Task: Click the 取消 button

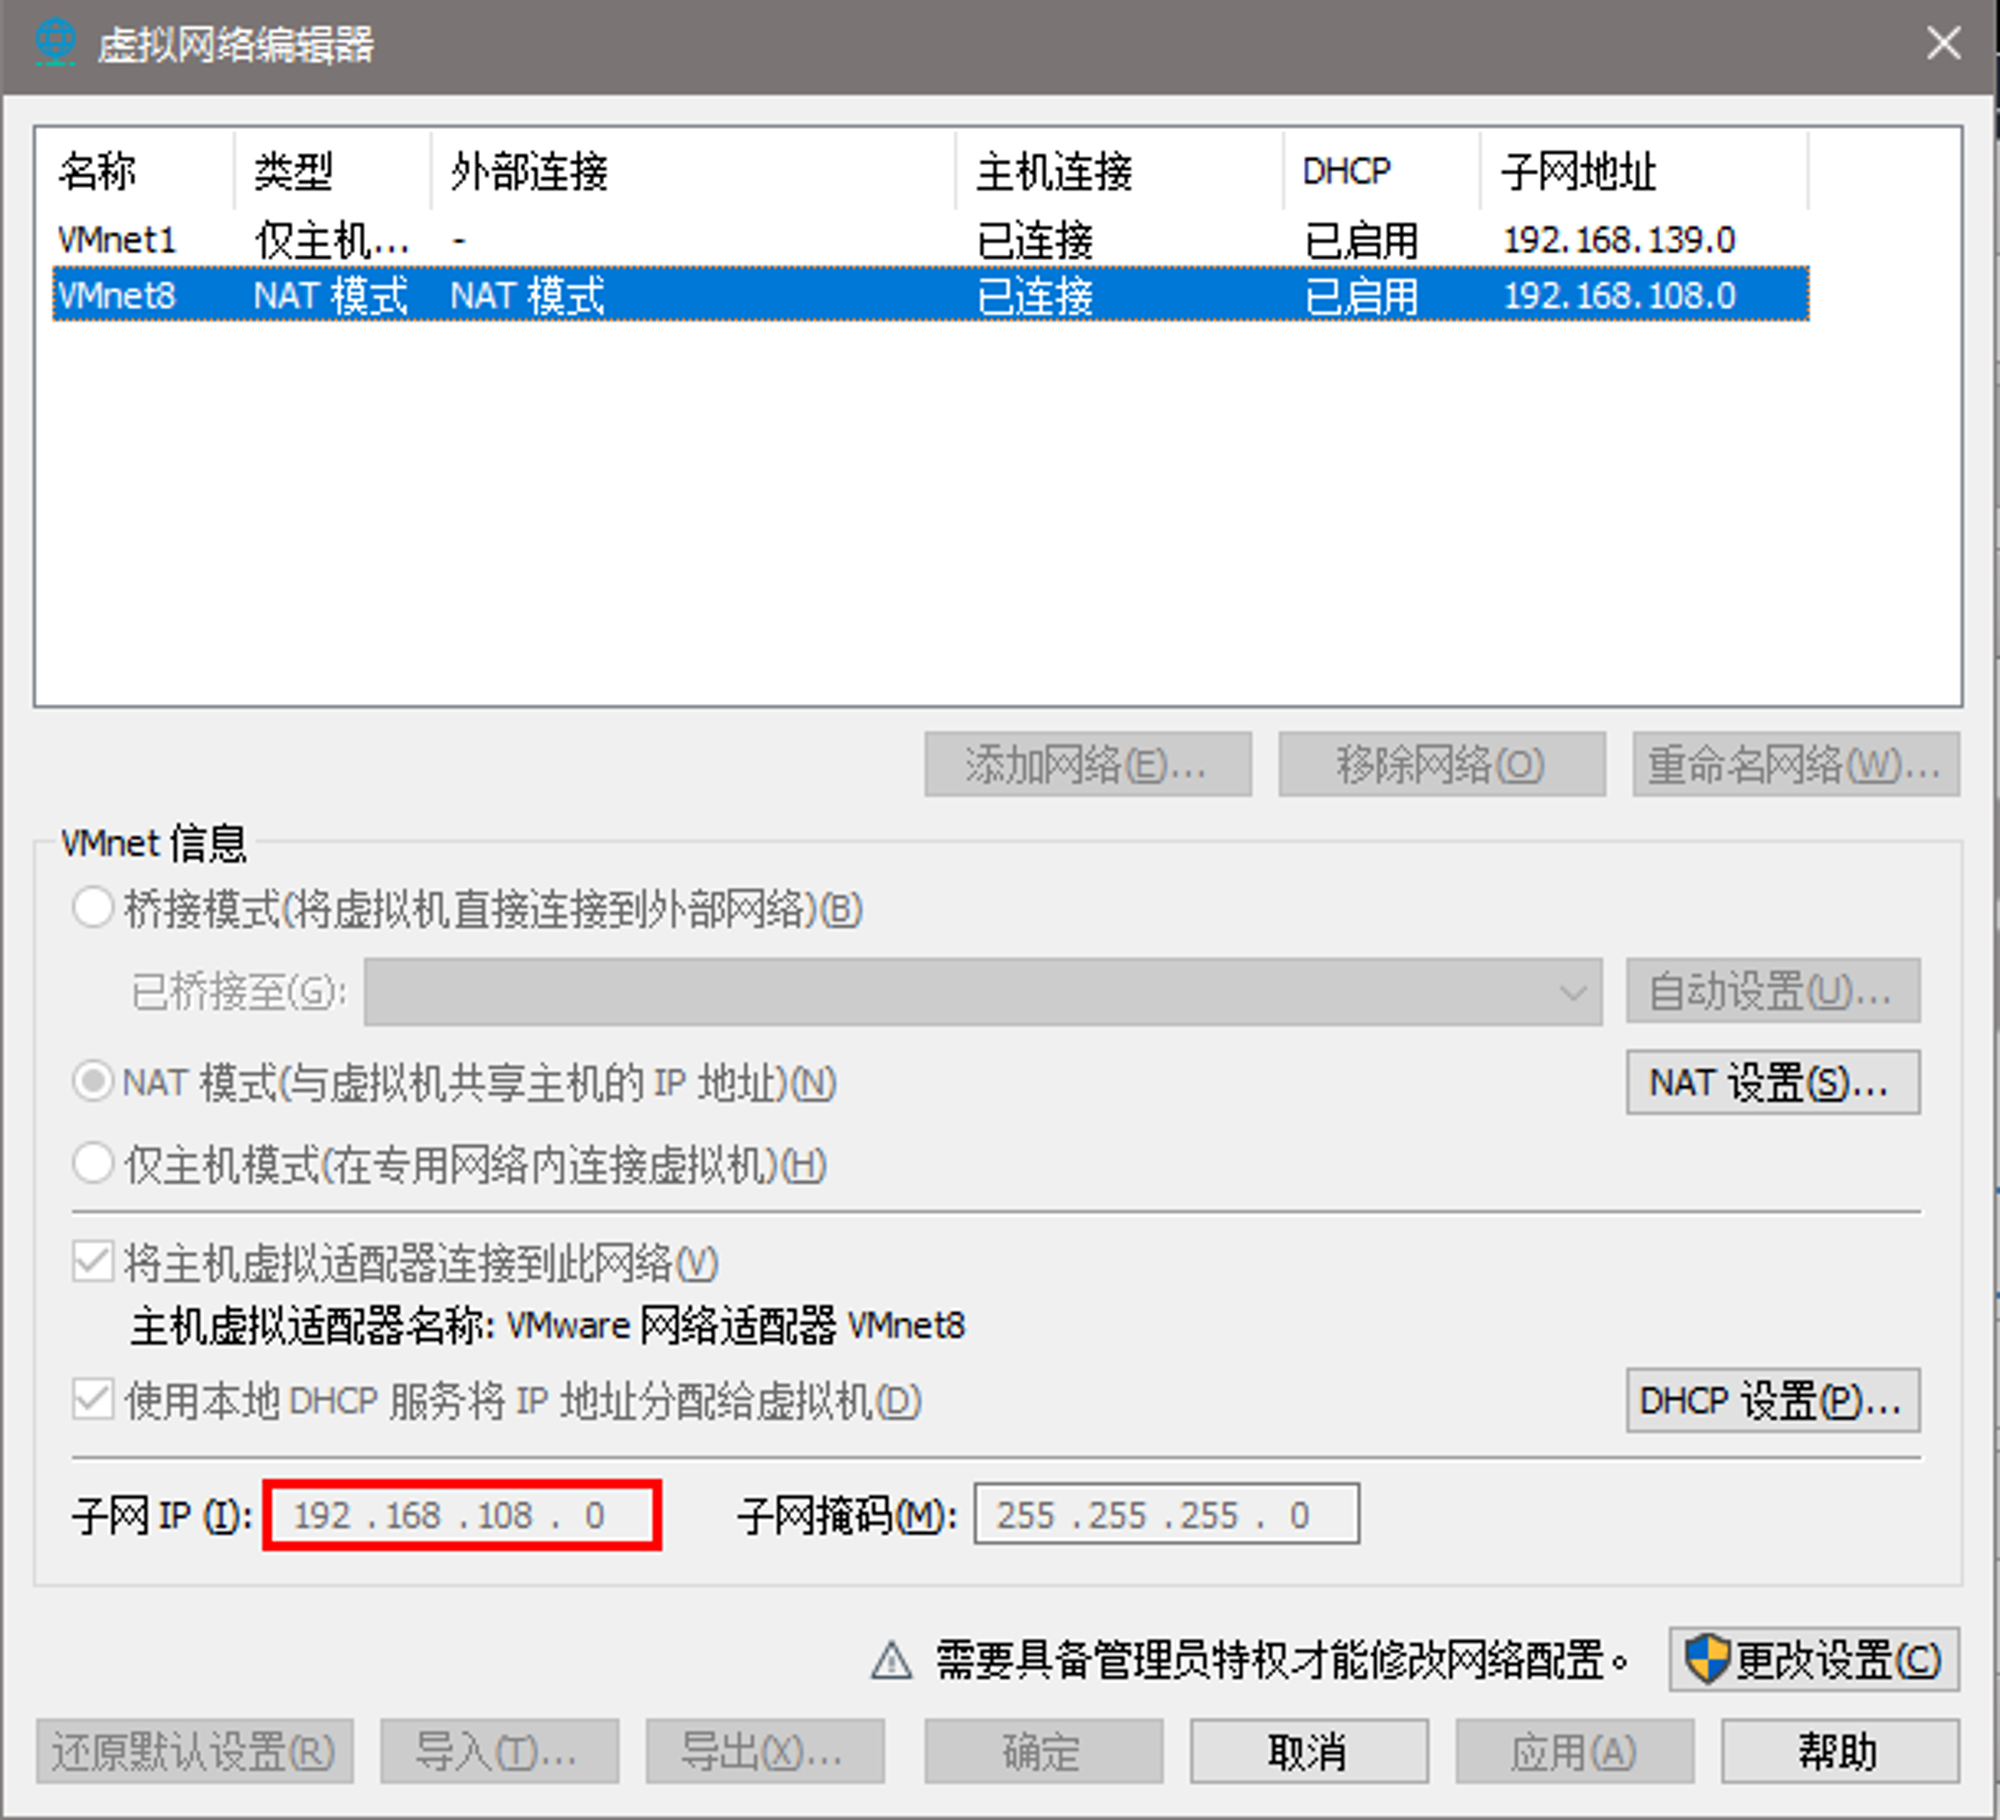Action: pyautogui.click(x=1309, y=1752)
